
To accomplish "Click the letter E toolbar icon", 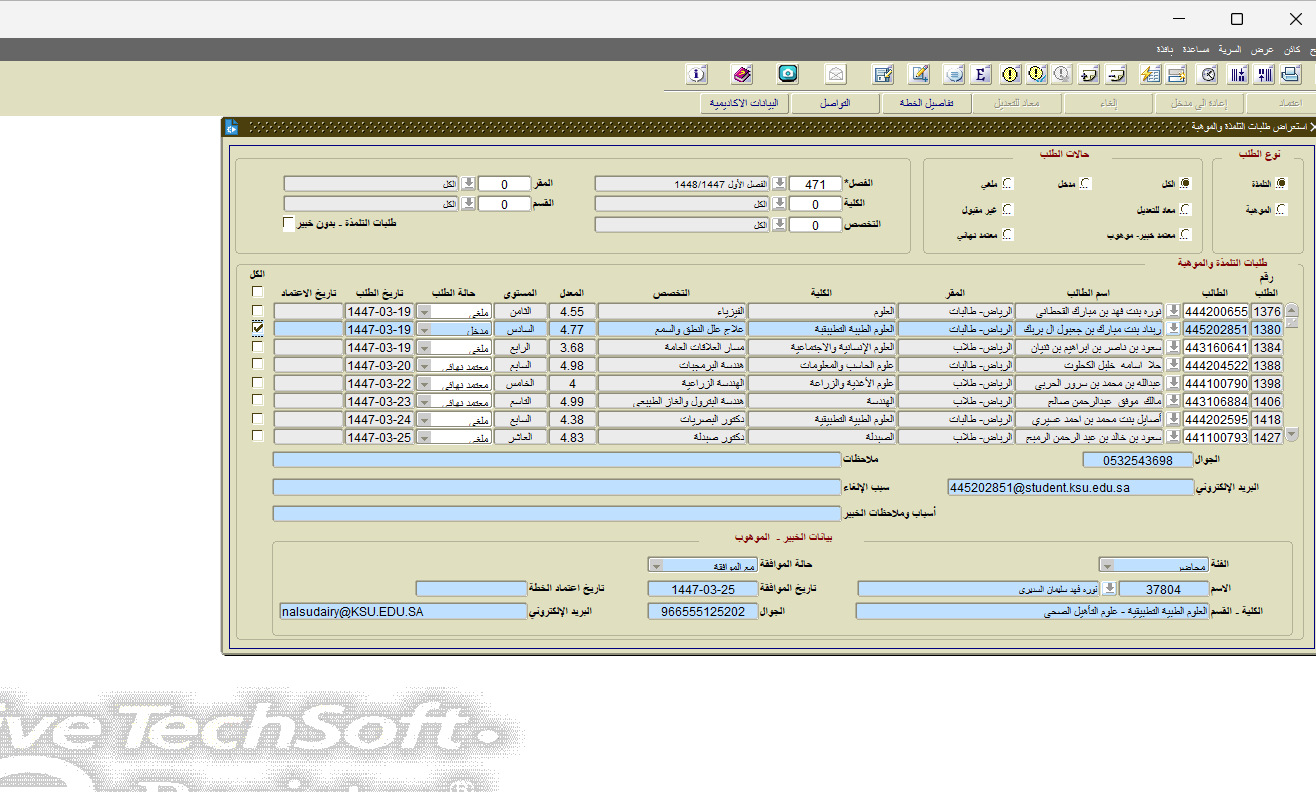I will 981,74.
